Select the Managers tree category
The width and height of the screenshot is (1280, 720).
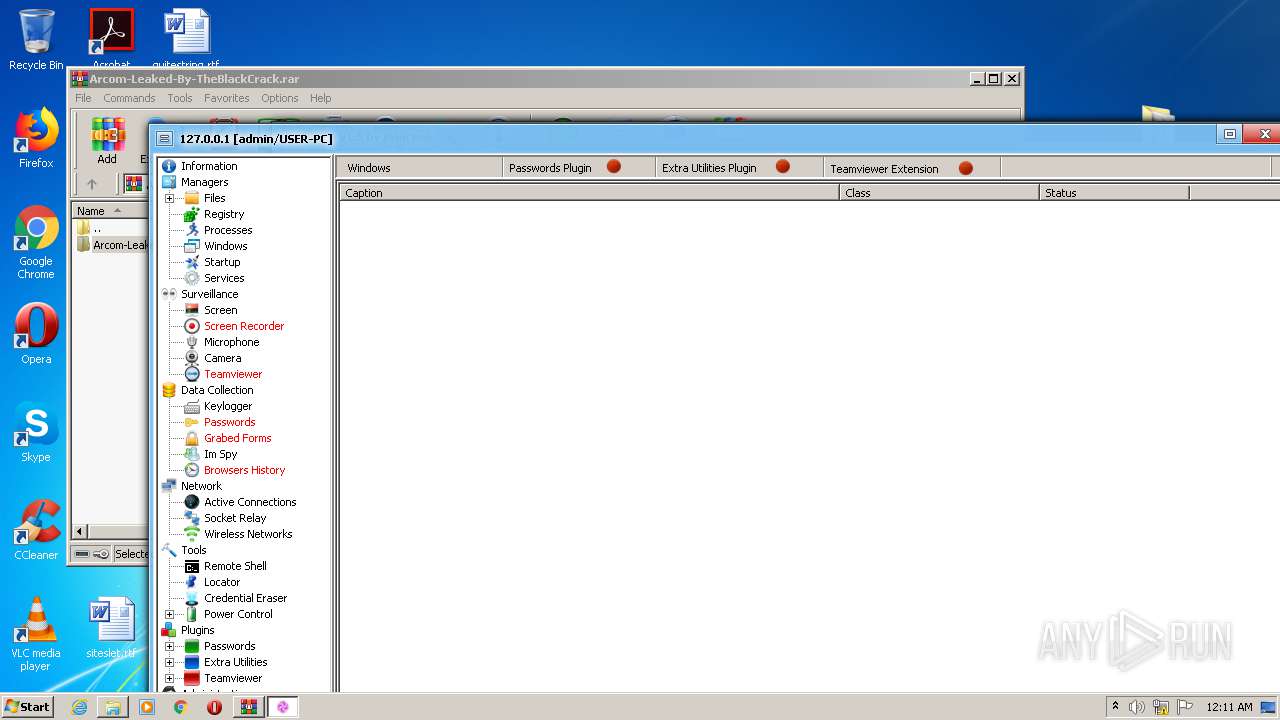pyautogui.click(x=204, y=182)
